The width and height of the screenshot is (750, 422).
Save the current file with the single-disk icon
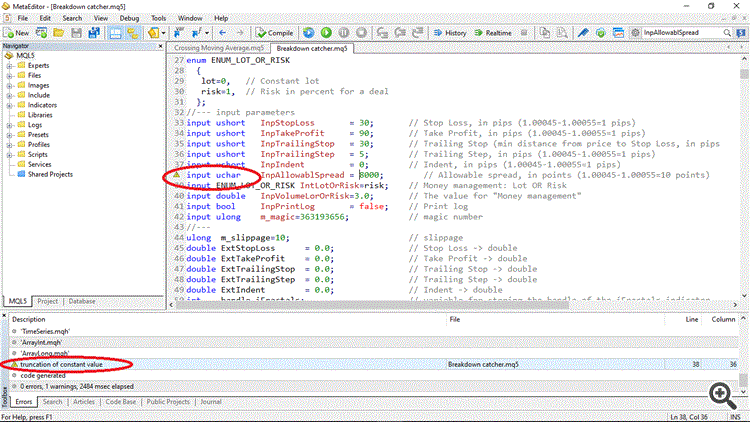(76, 33)
